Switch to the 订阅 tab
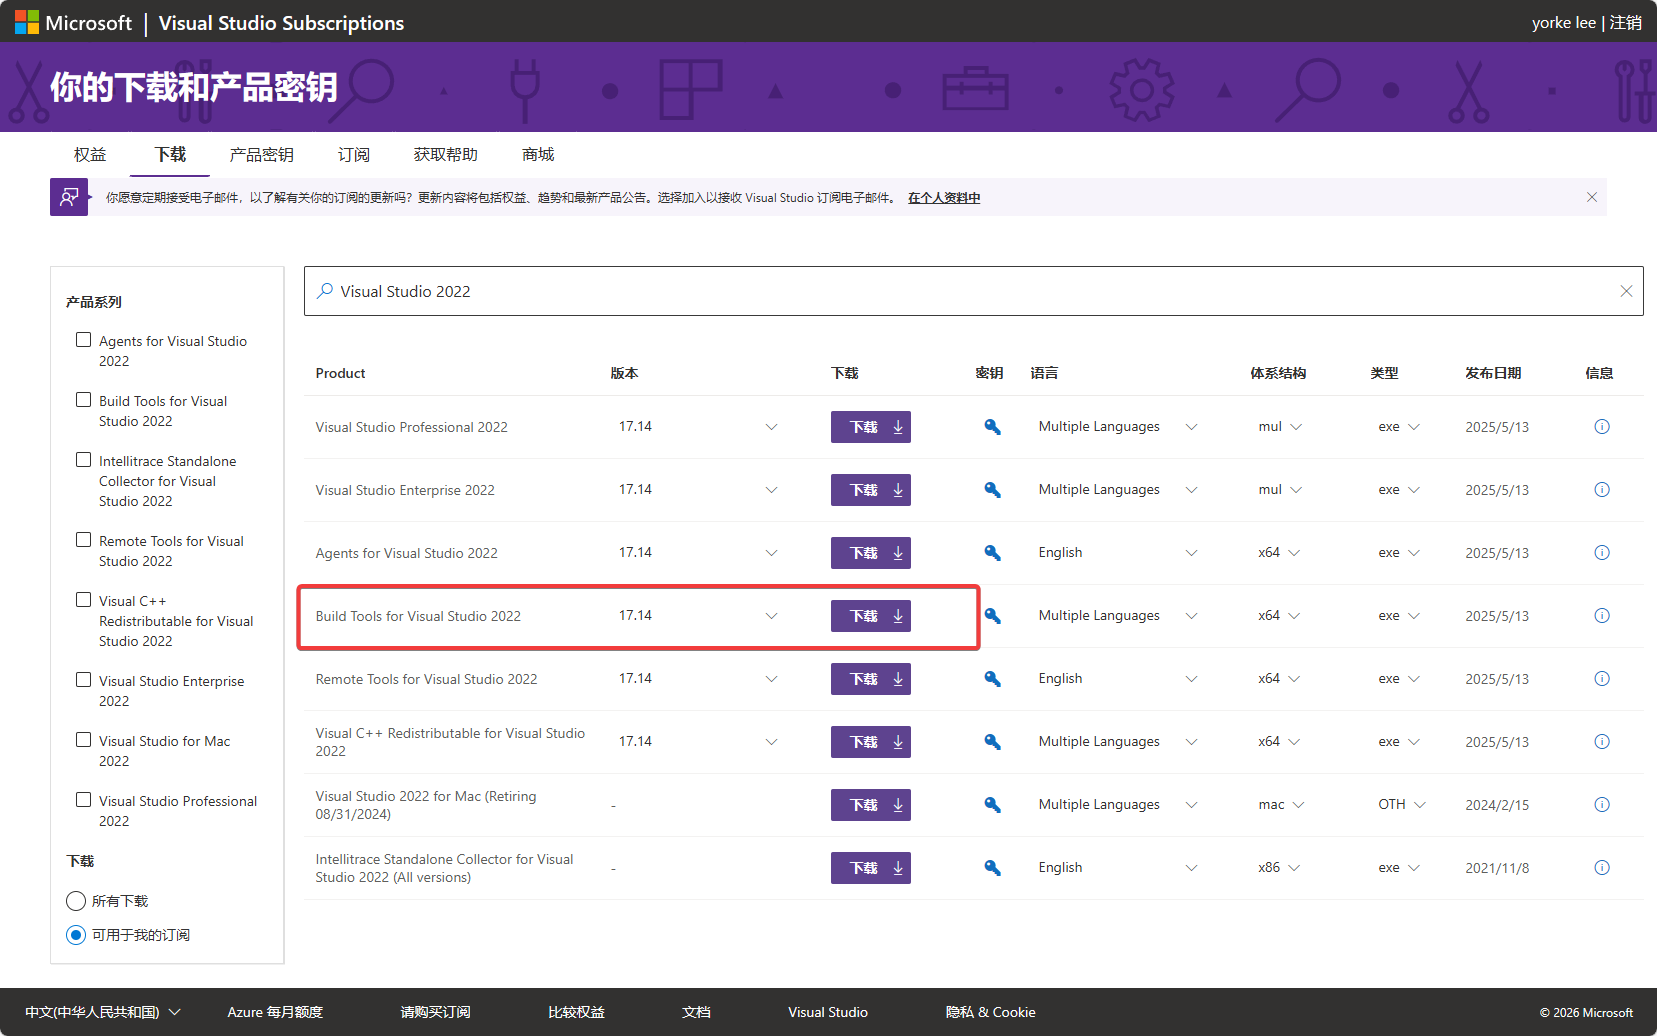1657x1036 pixels. coord(353,155)
